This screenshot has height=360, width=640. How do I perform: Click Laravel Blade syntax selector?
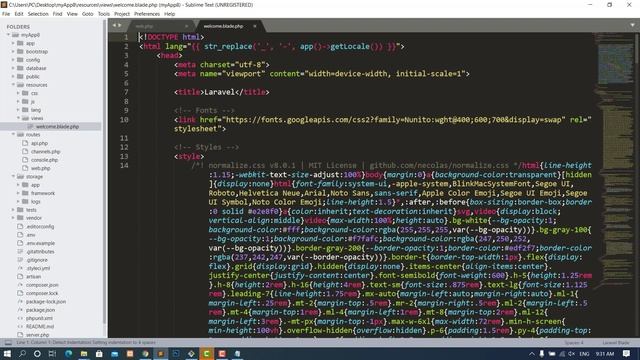(616, 343)
